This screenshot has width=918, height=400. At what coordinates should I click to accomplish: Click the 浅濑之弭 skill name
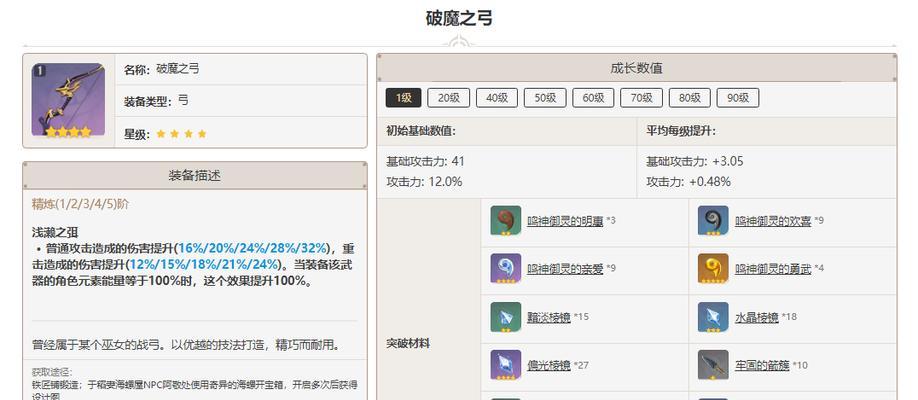[x=55, y=233]
